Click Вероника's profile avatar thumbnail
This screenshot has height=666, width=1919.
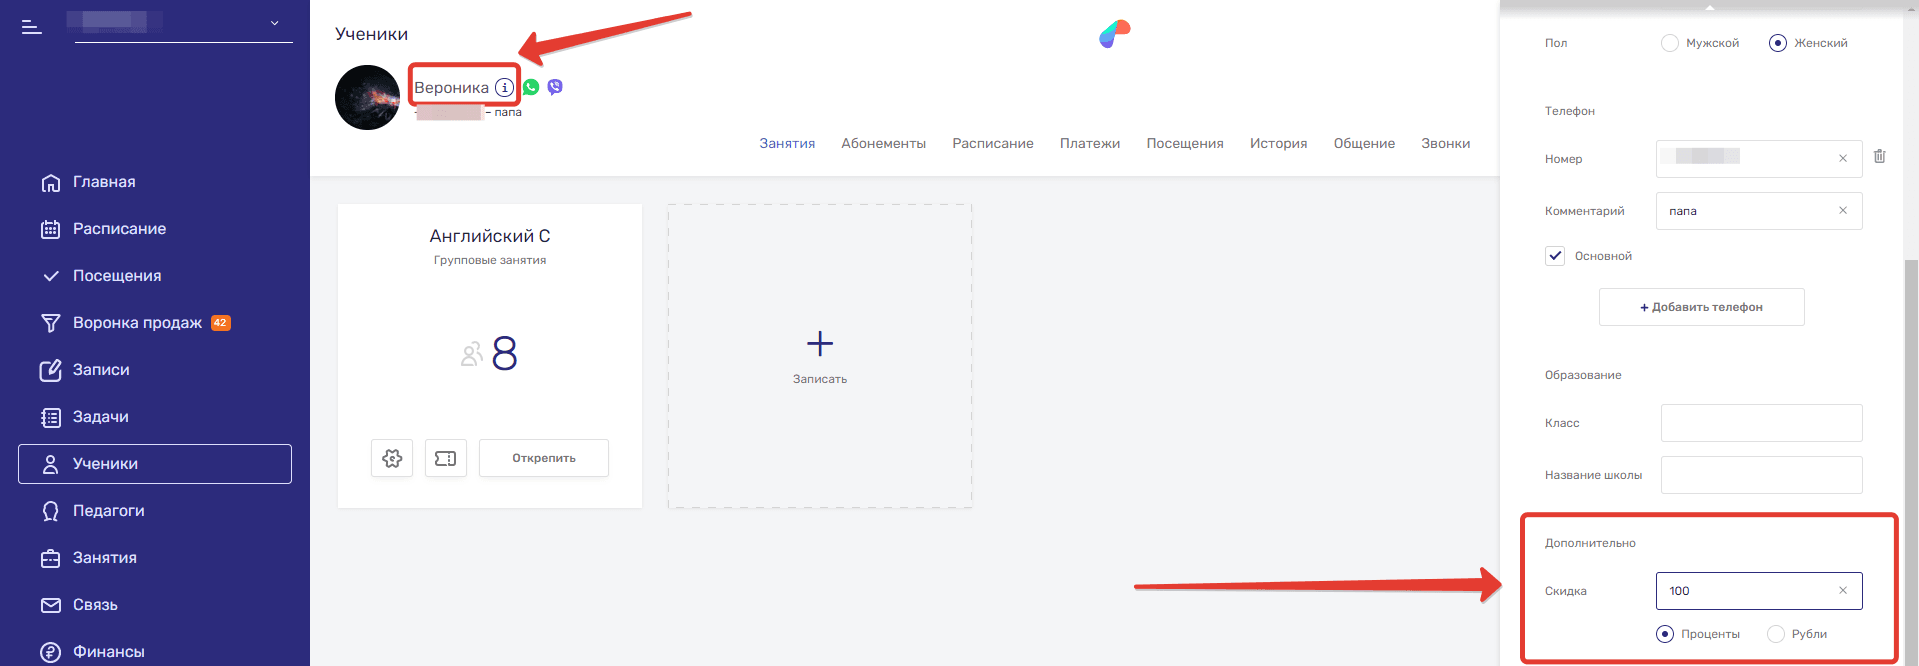(367, 98)
